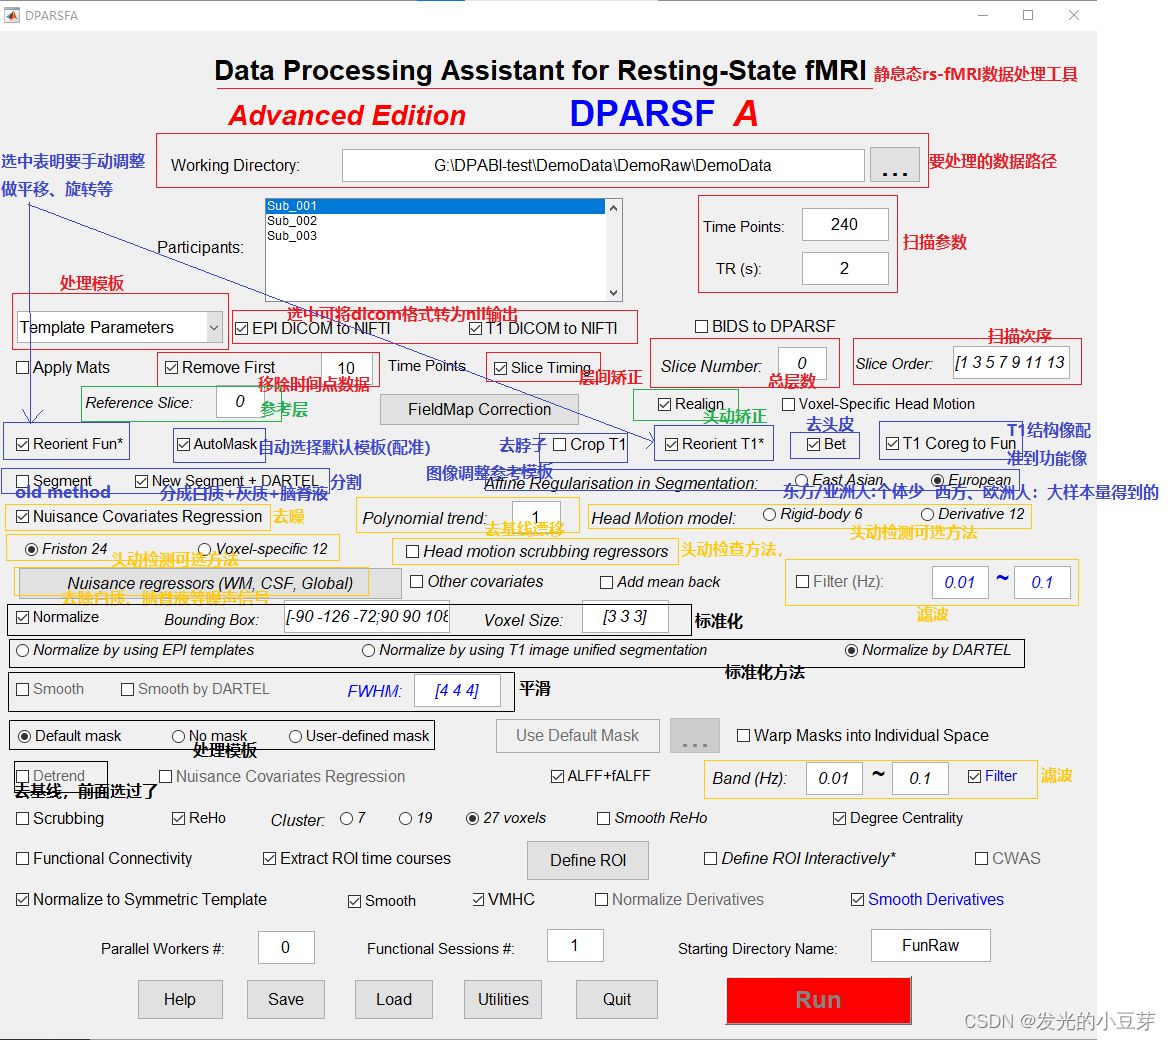This screenshot has width=1171, height=1040.
Task: Click the Slice Order input field
Action: click(x=1010, y=363)
